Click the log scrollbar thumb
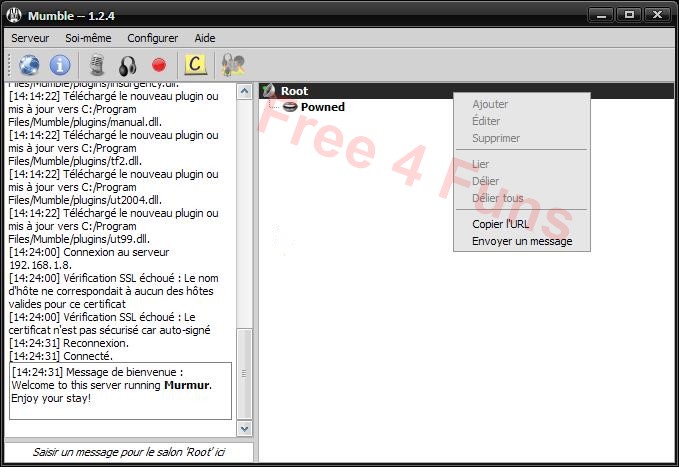Screen dimensions: 679x467 pyautogui.click(x=244, y=374)
